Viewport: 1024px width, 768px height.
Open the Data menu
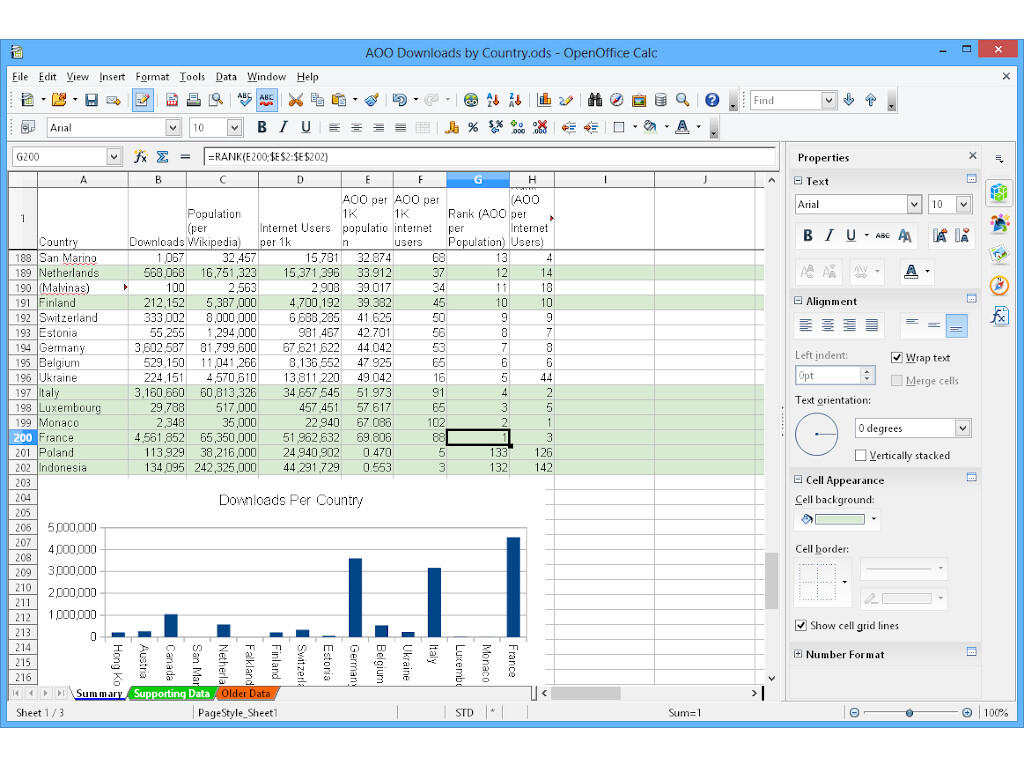(226, 76)
